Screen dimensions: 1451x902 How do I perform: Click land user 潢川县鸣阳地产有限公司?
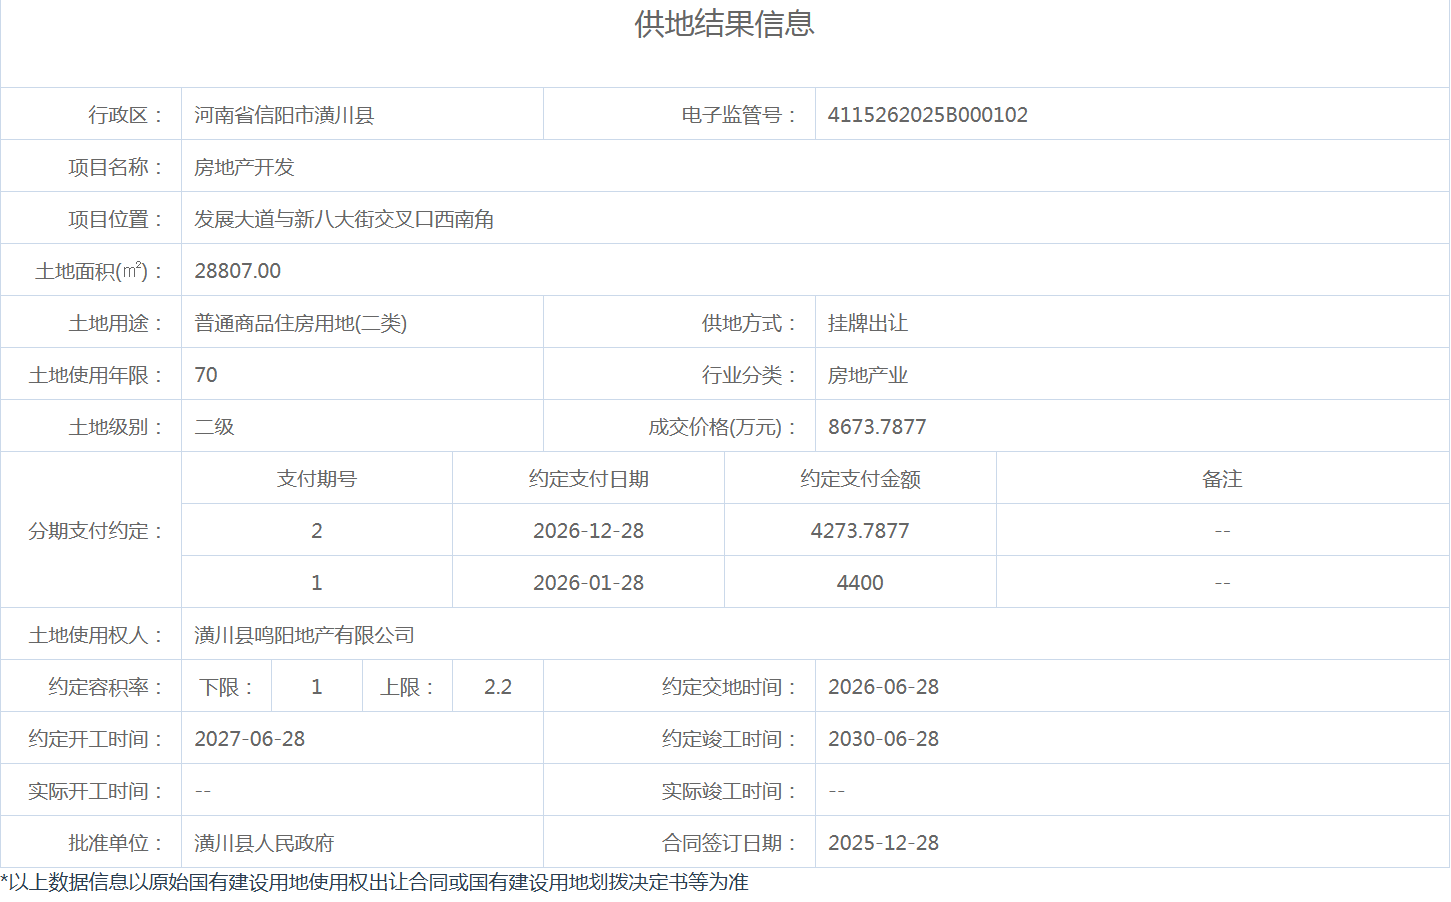tap(304, 635)
